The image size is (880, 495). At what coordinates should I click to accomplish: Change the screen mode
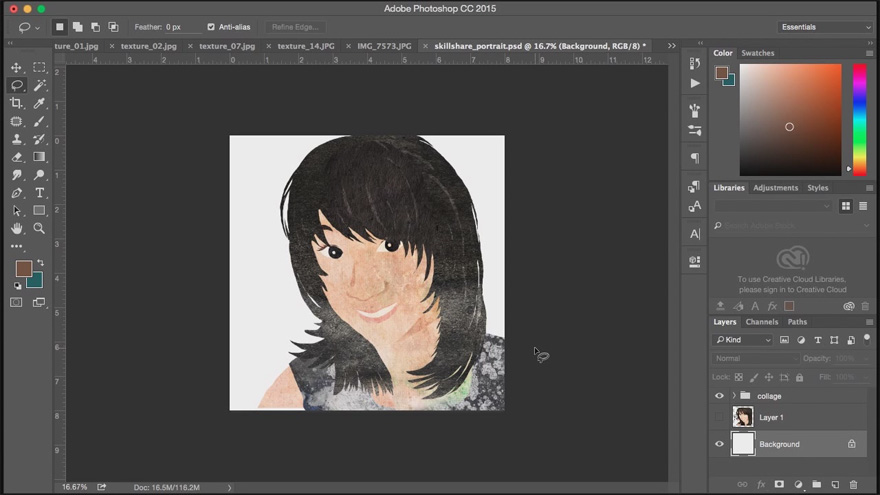(39, 302)
